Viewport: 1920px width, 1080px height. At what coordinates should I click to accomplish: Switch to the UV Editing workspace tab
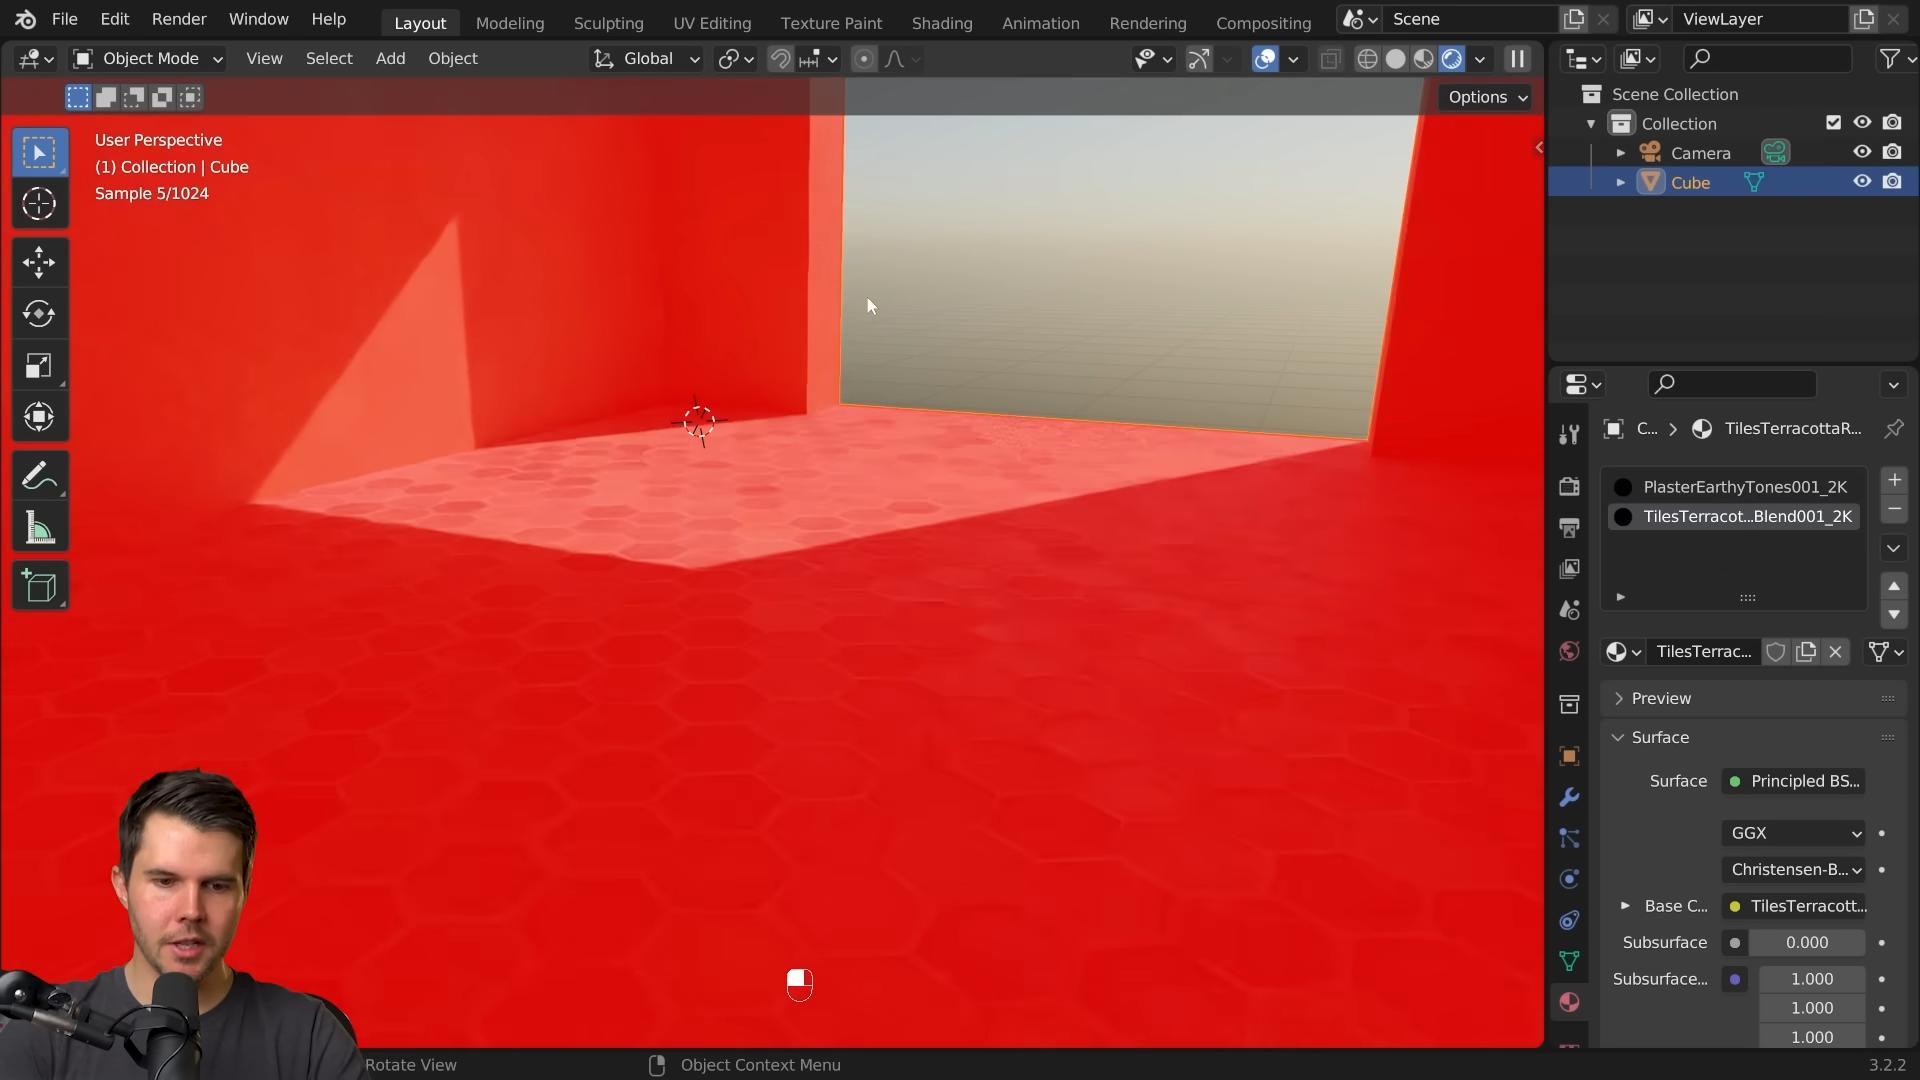(712, 22)
